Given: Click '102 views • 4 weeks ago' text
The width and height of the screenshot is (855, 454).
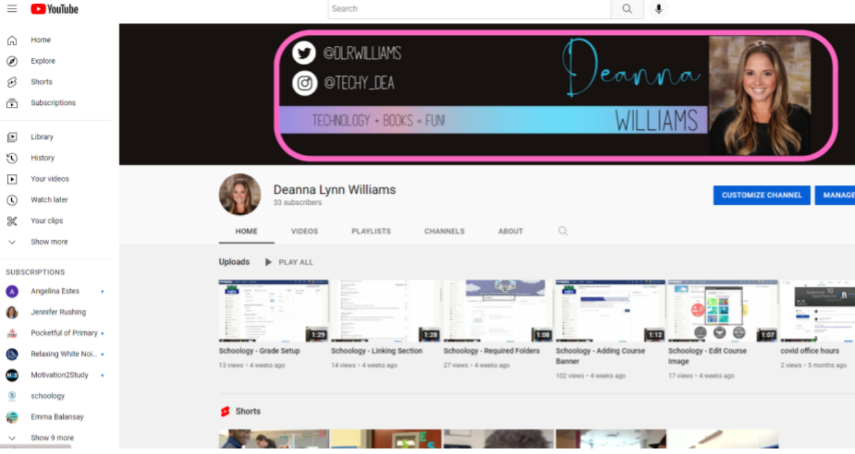Looking at the screenshot, I should pos(591,376).
